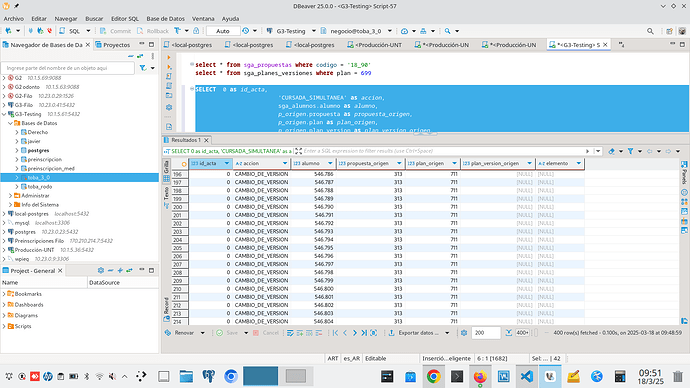This screenshot has width=690, height=388.
Task: Open Chrome from the taskbar
Action: [433, 377]
